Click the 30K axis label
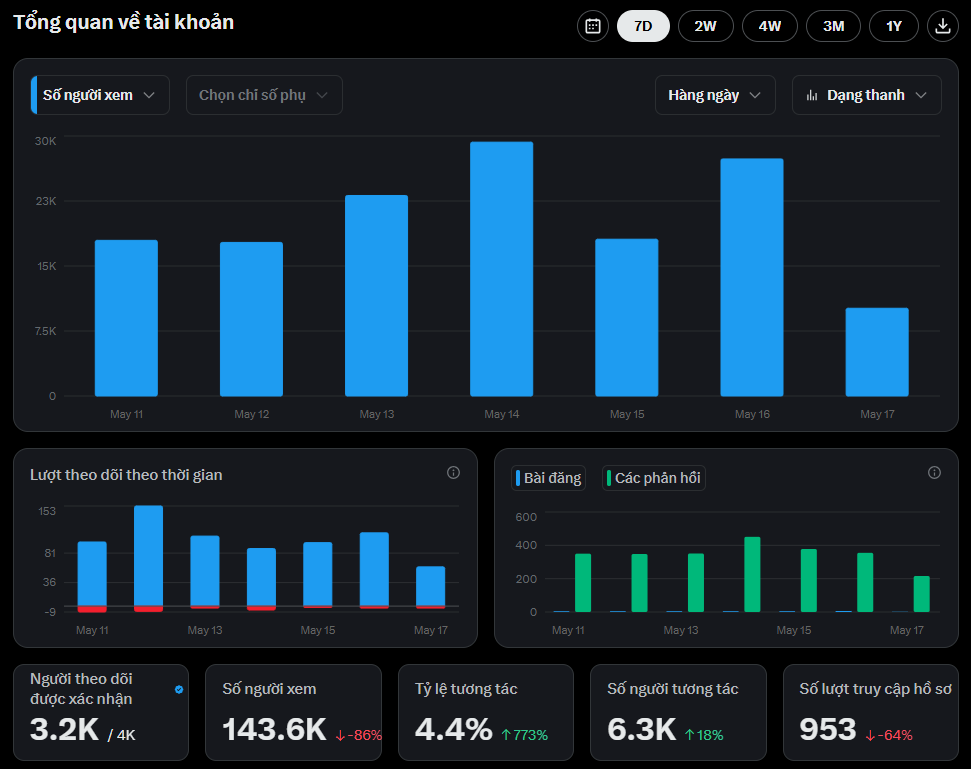The width and height of the screenshot is (971, 769). click(x=45, y=141)
